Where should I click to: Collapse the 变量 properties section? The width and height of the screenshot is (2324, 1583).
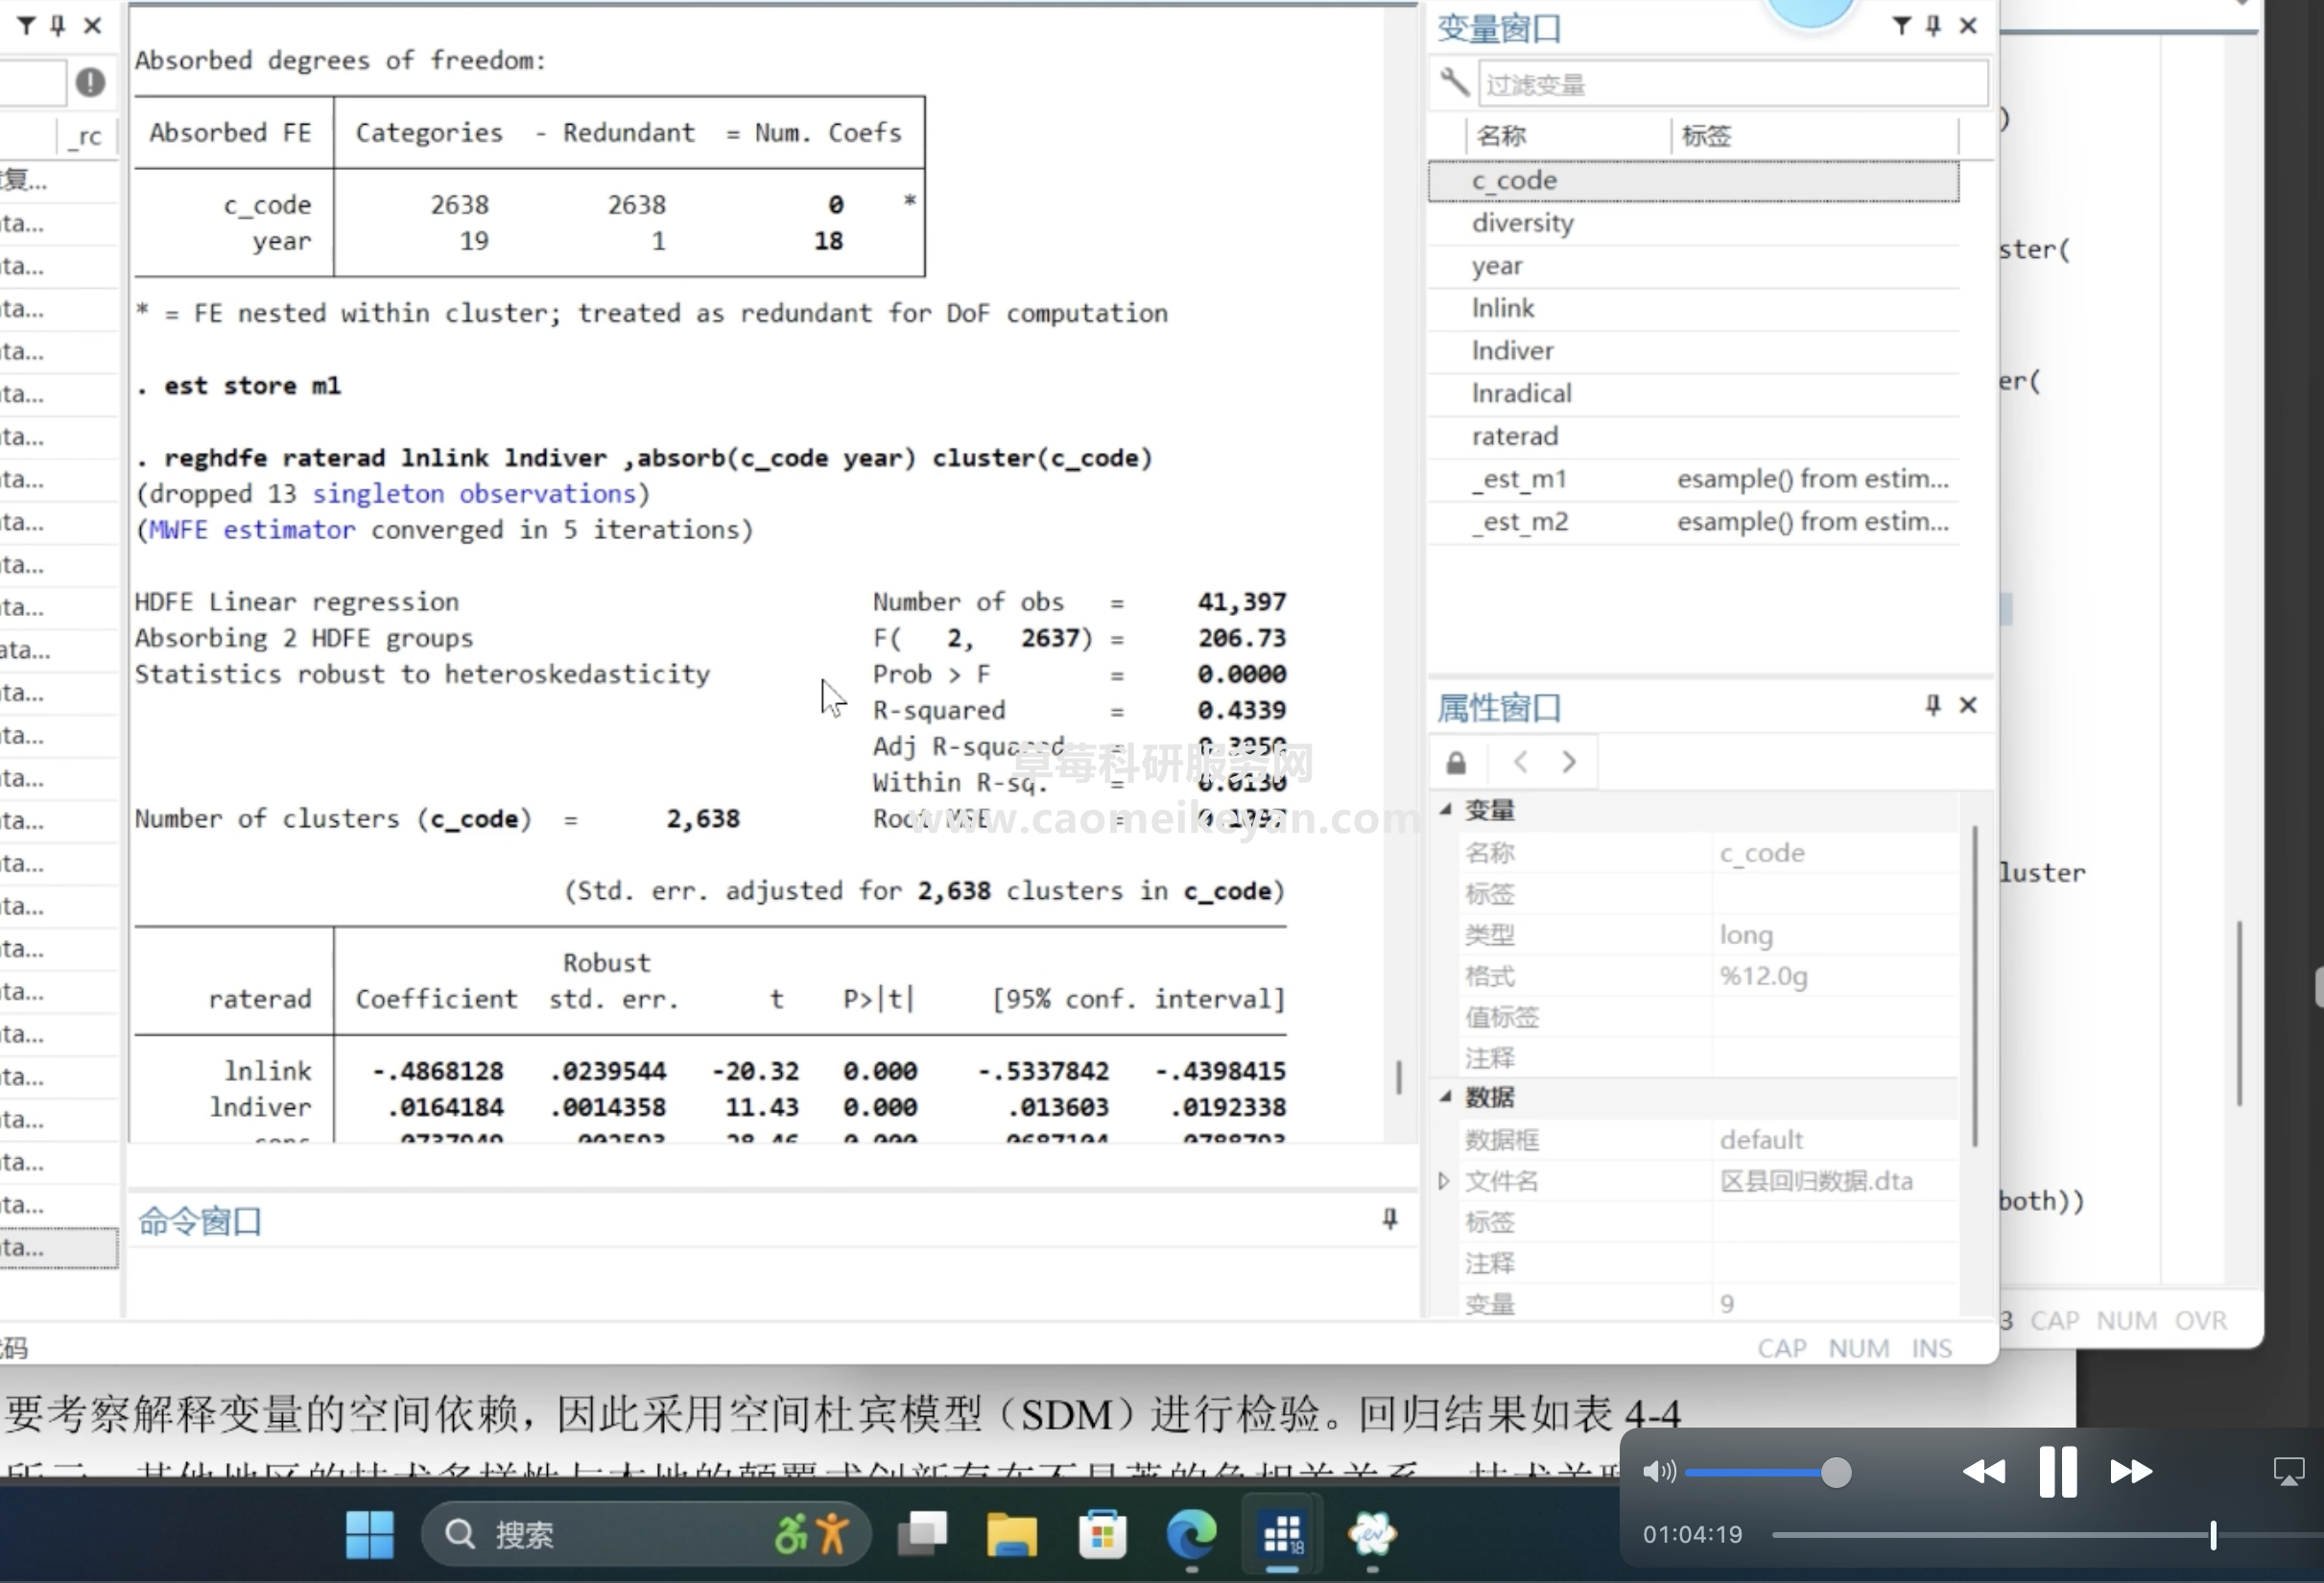pyautogui.click(x=1446, y=810)
